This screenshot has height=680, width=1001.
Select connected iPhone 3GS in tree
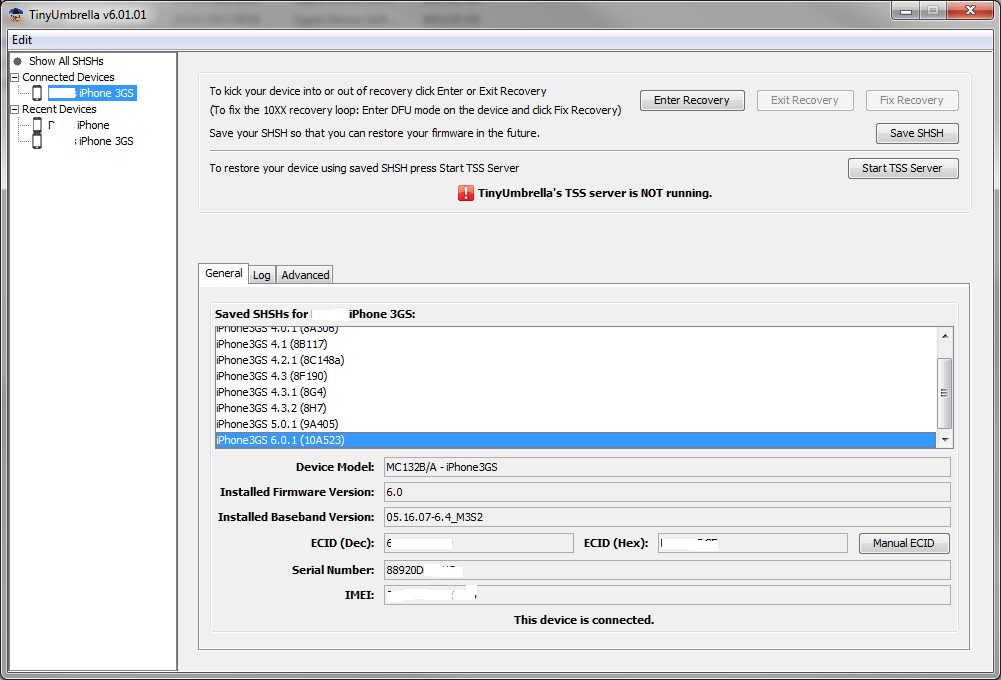coord(93,93)
